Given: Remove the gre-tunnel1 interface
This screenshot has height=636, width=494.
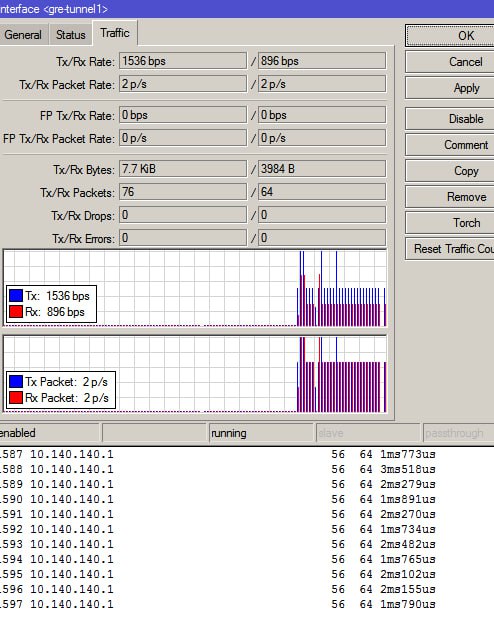Looking at the screenshot, I should tap(450, 197).
